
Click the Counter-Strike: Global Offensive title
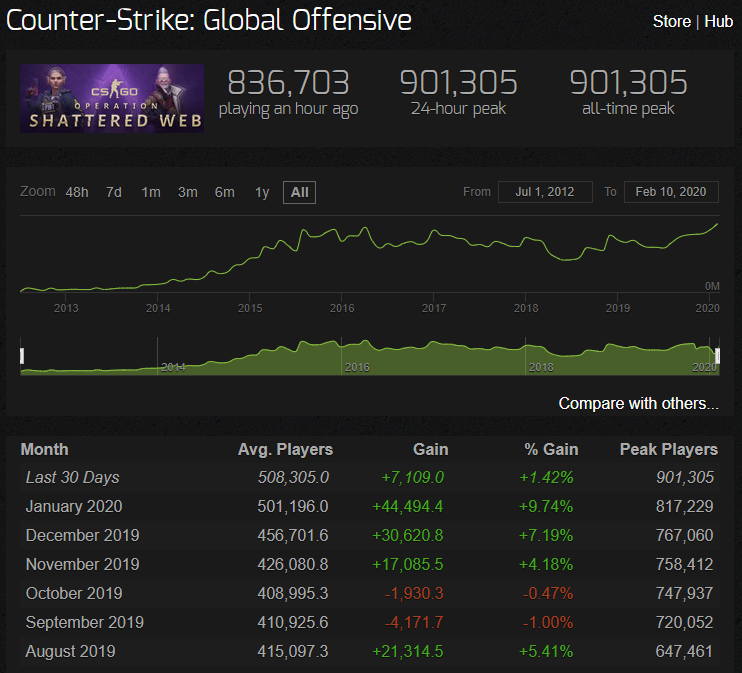click(x=209, y=20)
